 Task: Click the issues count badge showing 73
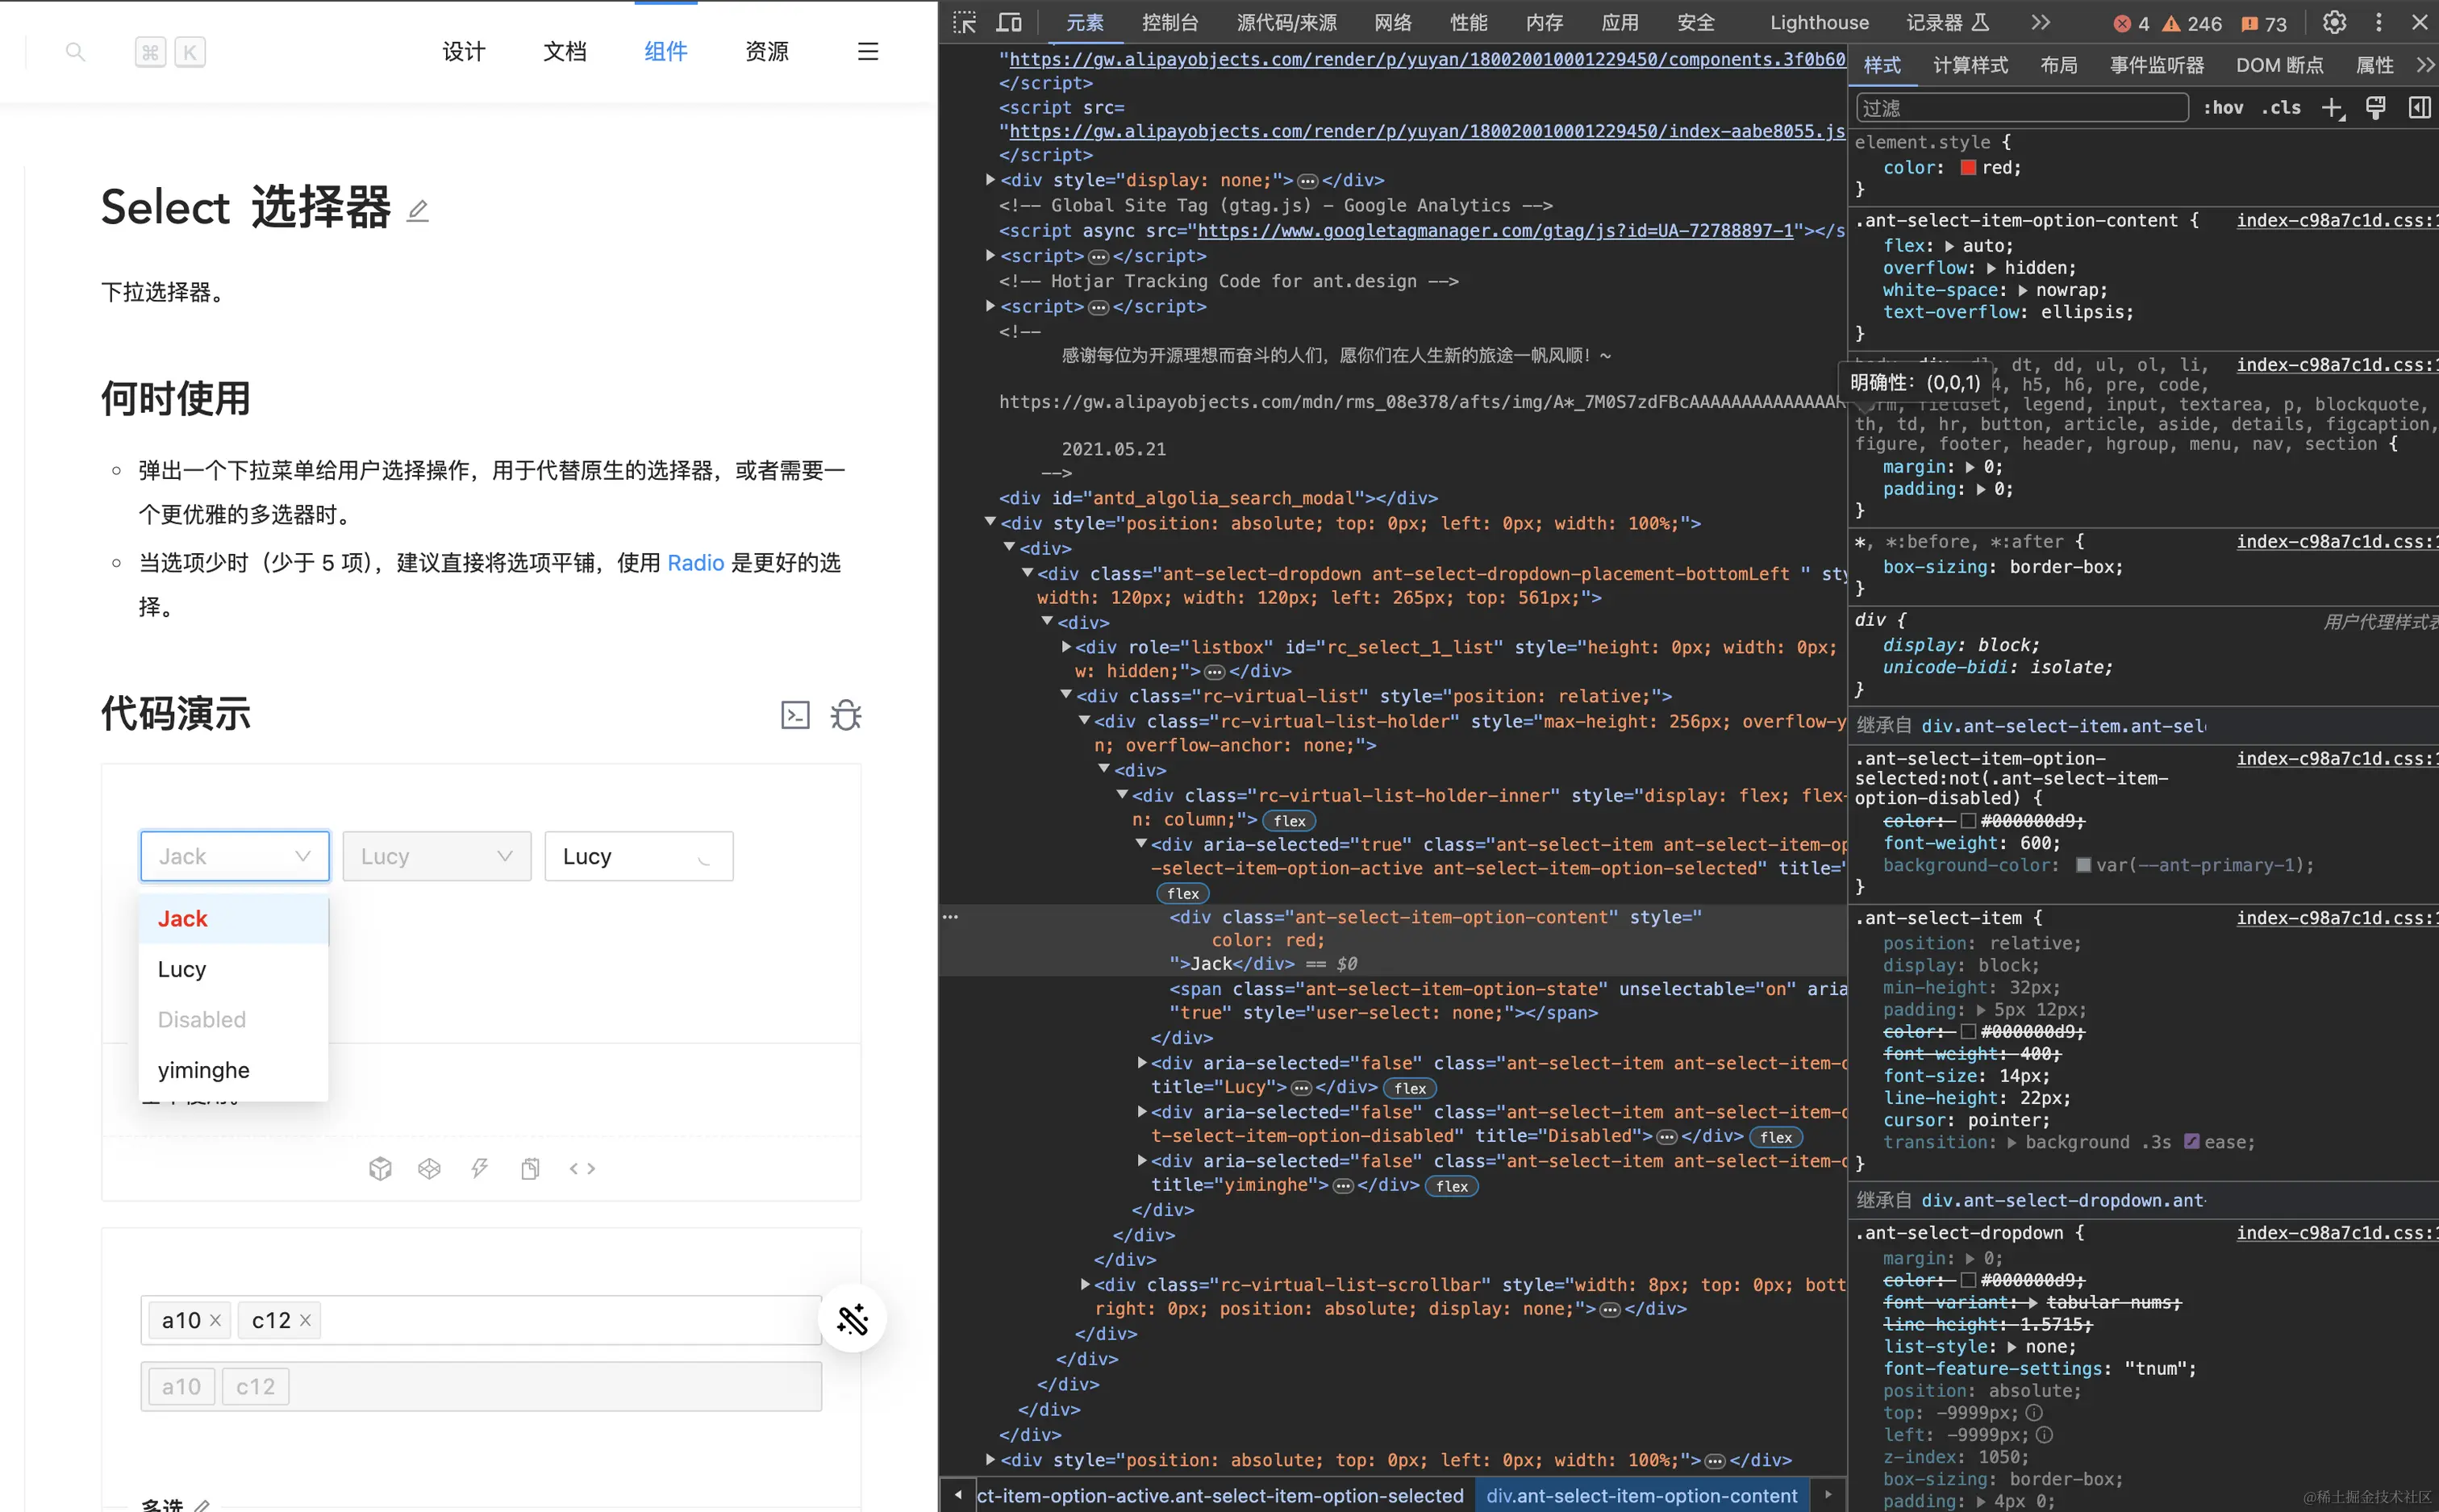pos(2265,23)
